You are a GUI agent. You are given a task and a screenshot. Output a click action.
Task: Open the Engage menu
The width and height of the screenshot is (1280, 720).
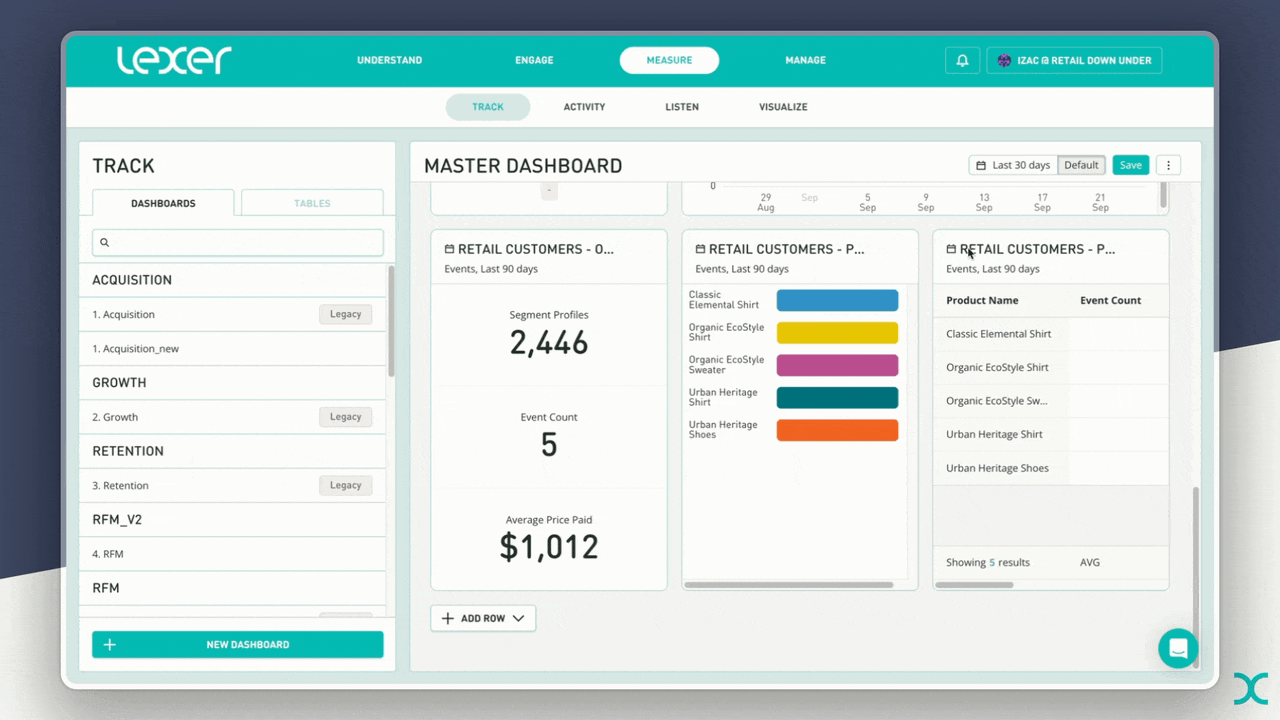534,60
